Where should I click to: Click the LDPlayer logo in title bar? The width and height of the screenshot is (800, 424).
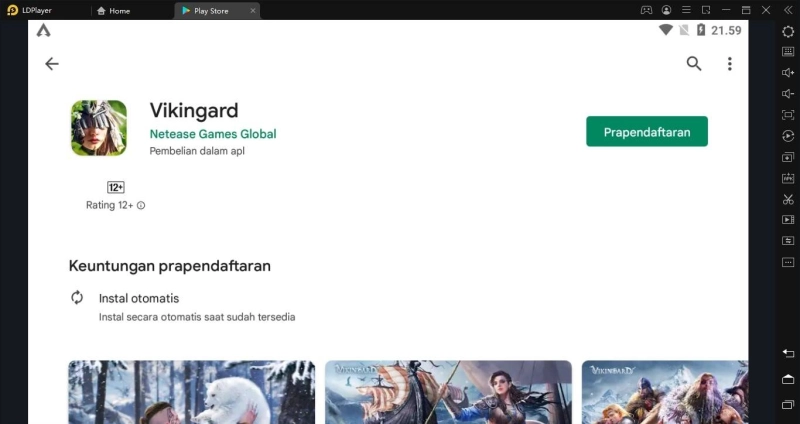(x=13, y=10)
